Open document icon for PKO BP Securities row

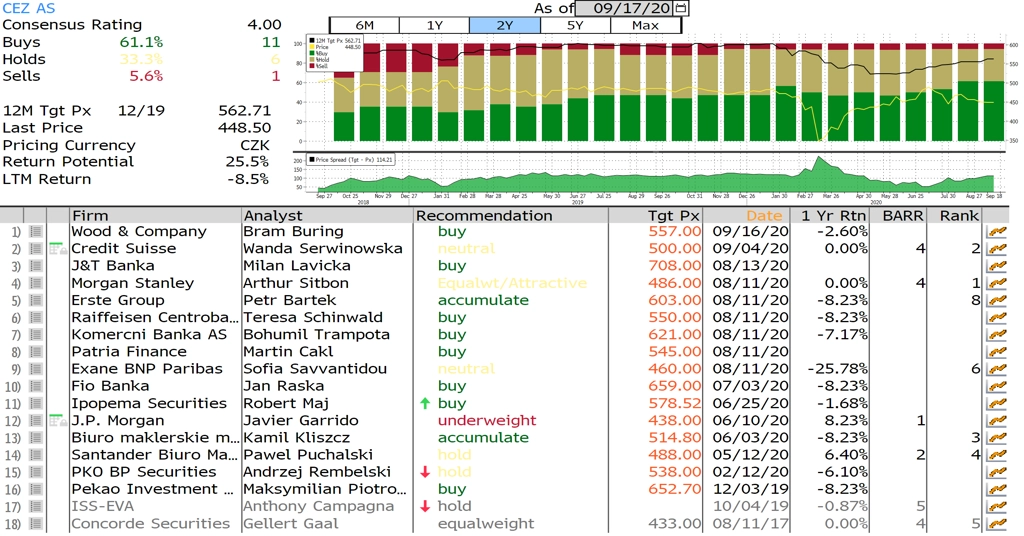(x=35, y=472)
